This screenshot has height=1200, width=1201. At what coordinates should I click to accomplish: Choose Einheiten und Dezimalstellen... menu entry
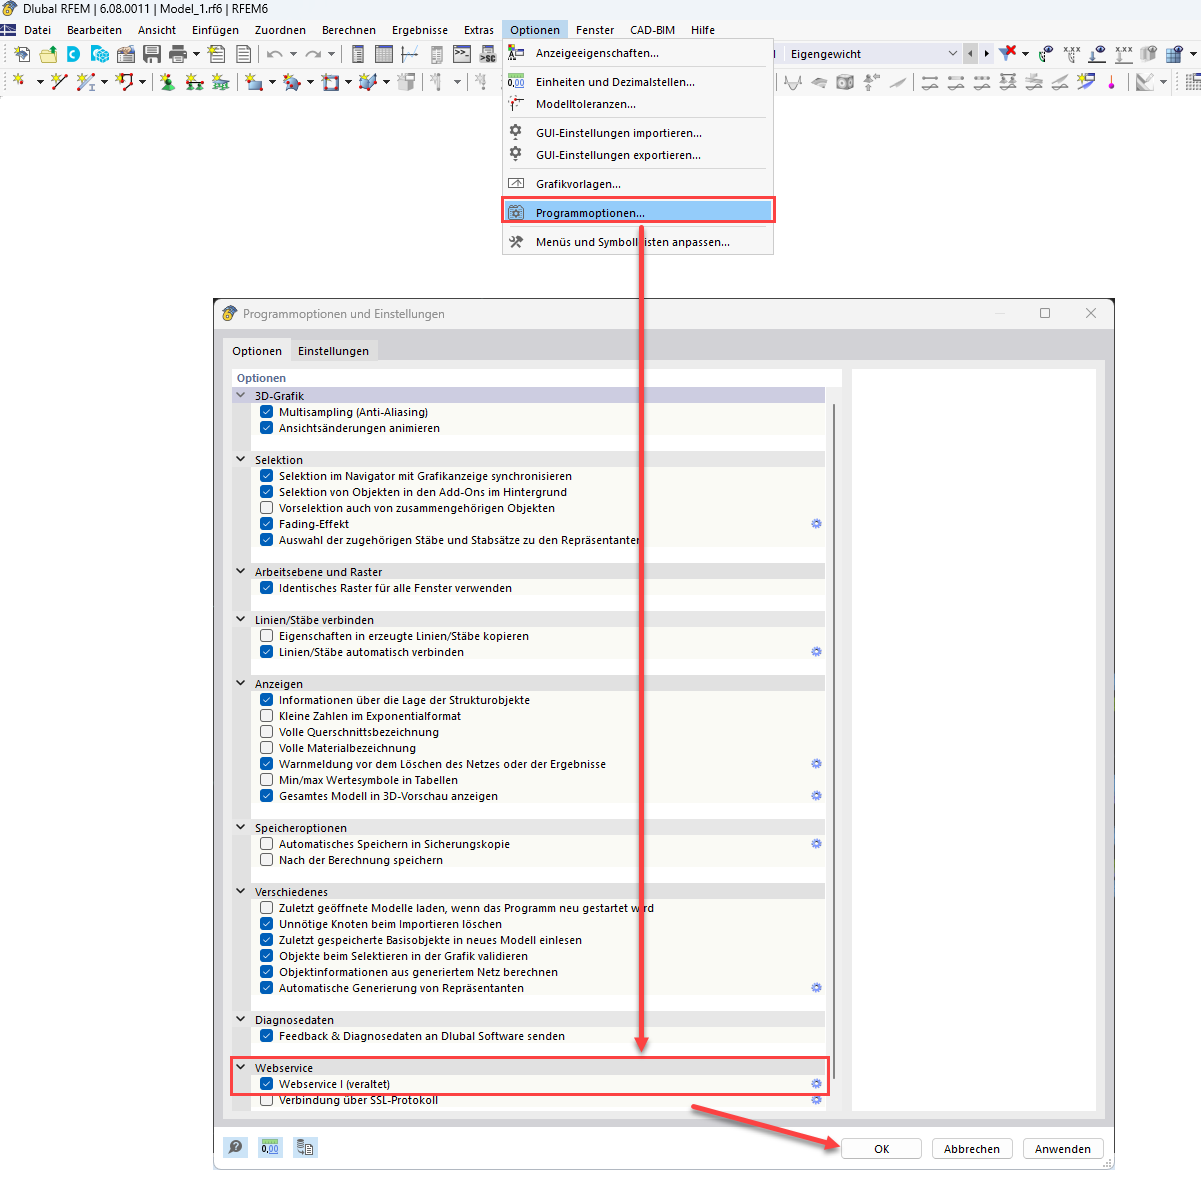pos(638,82)
